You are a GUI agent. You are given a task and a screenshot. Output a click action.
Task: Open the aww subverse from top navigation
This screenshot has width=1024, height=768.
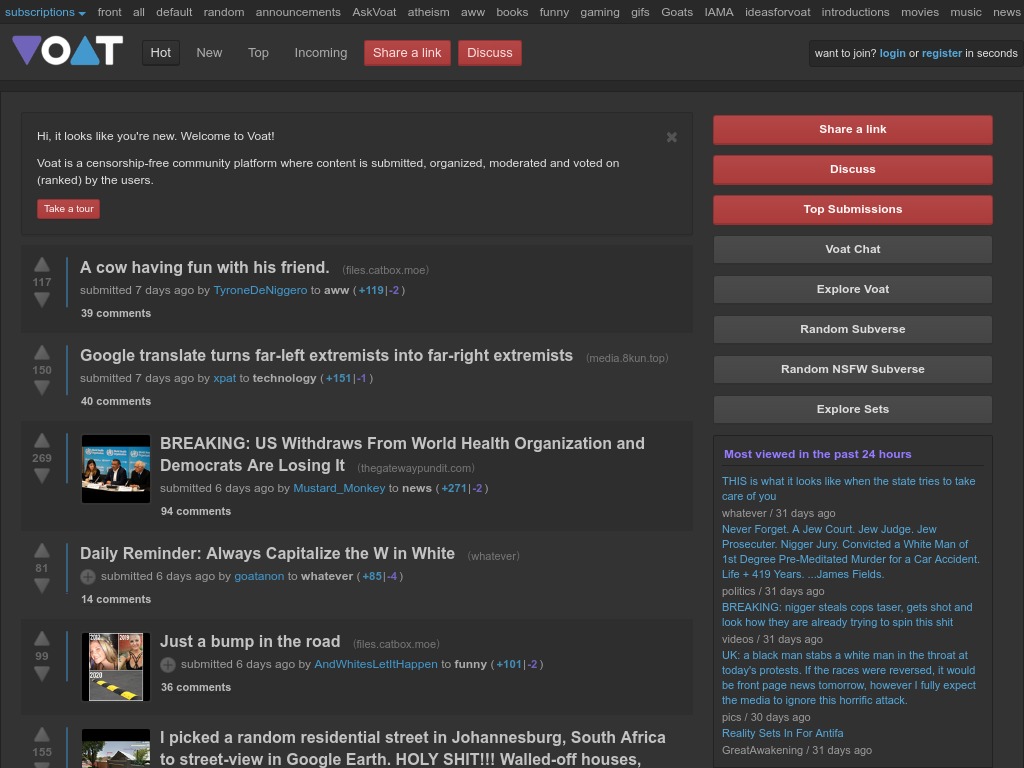click(x=472, y=11)
